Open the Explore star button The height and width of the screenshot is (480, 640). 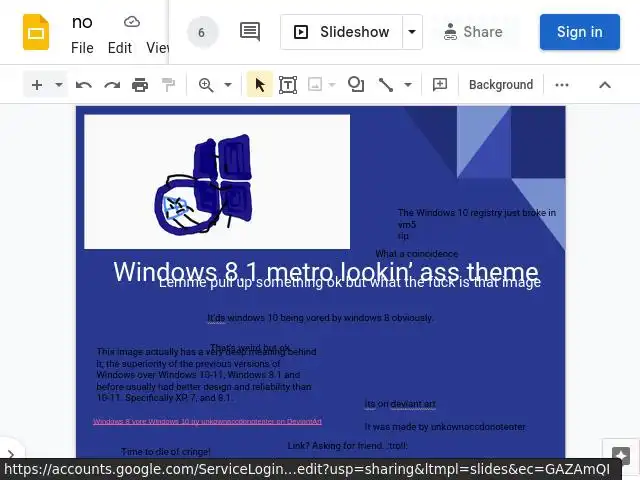pyautogui.click(x=621, y=454)
